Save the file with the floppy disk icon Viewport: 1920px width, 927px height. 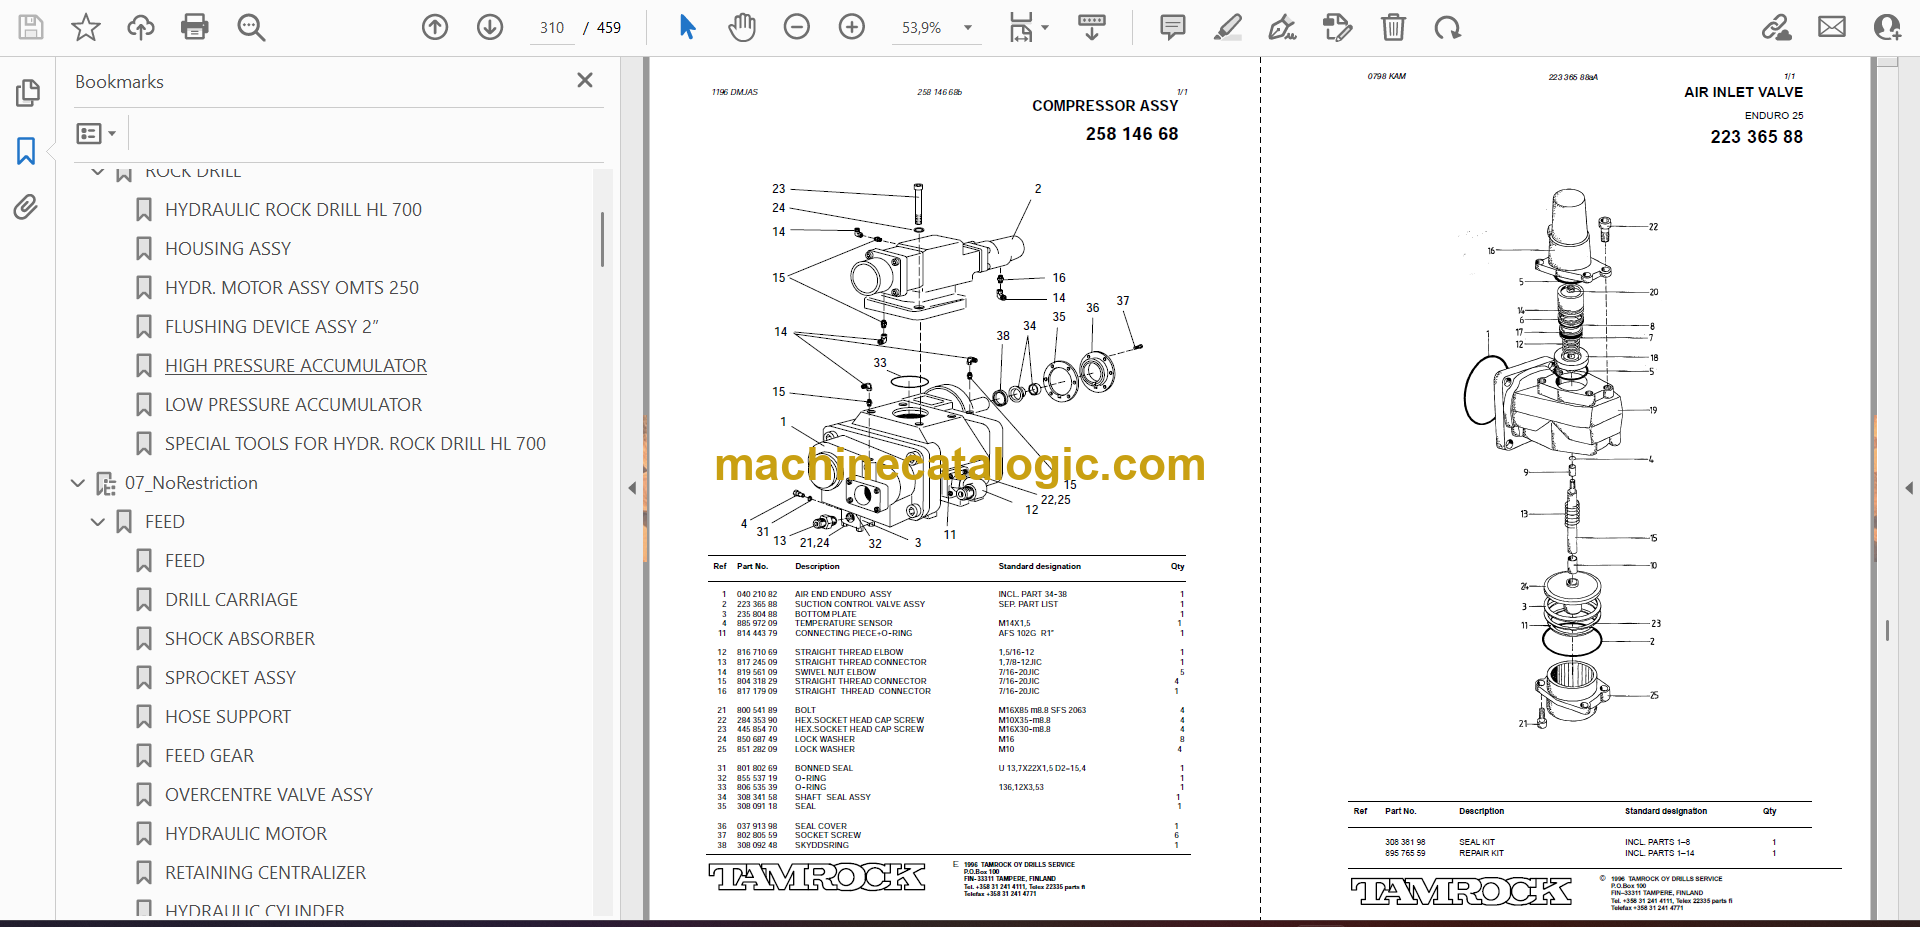pyautogui.click(x=31, y=27)
